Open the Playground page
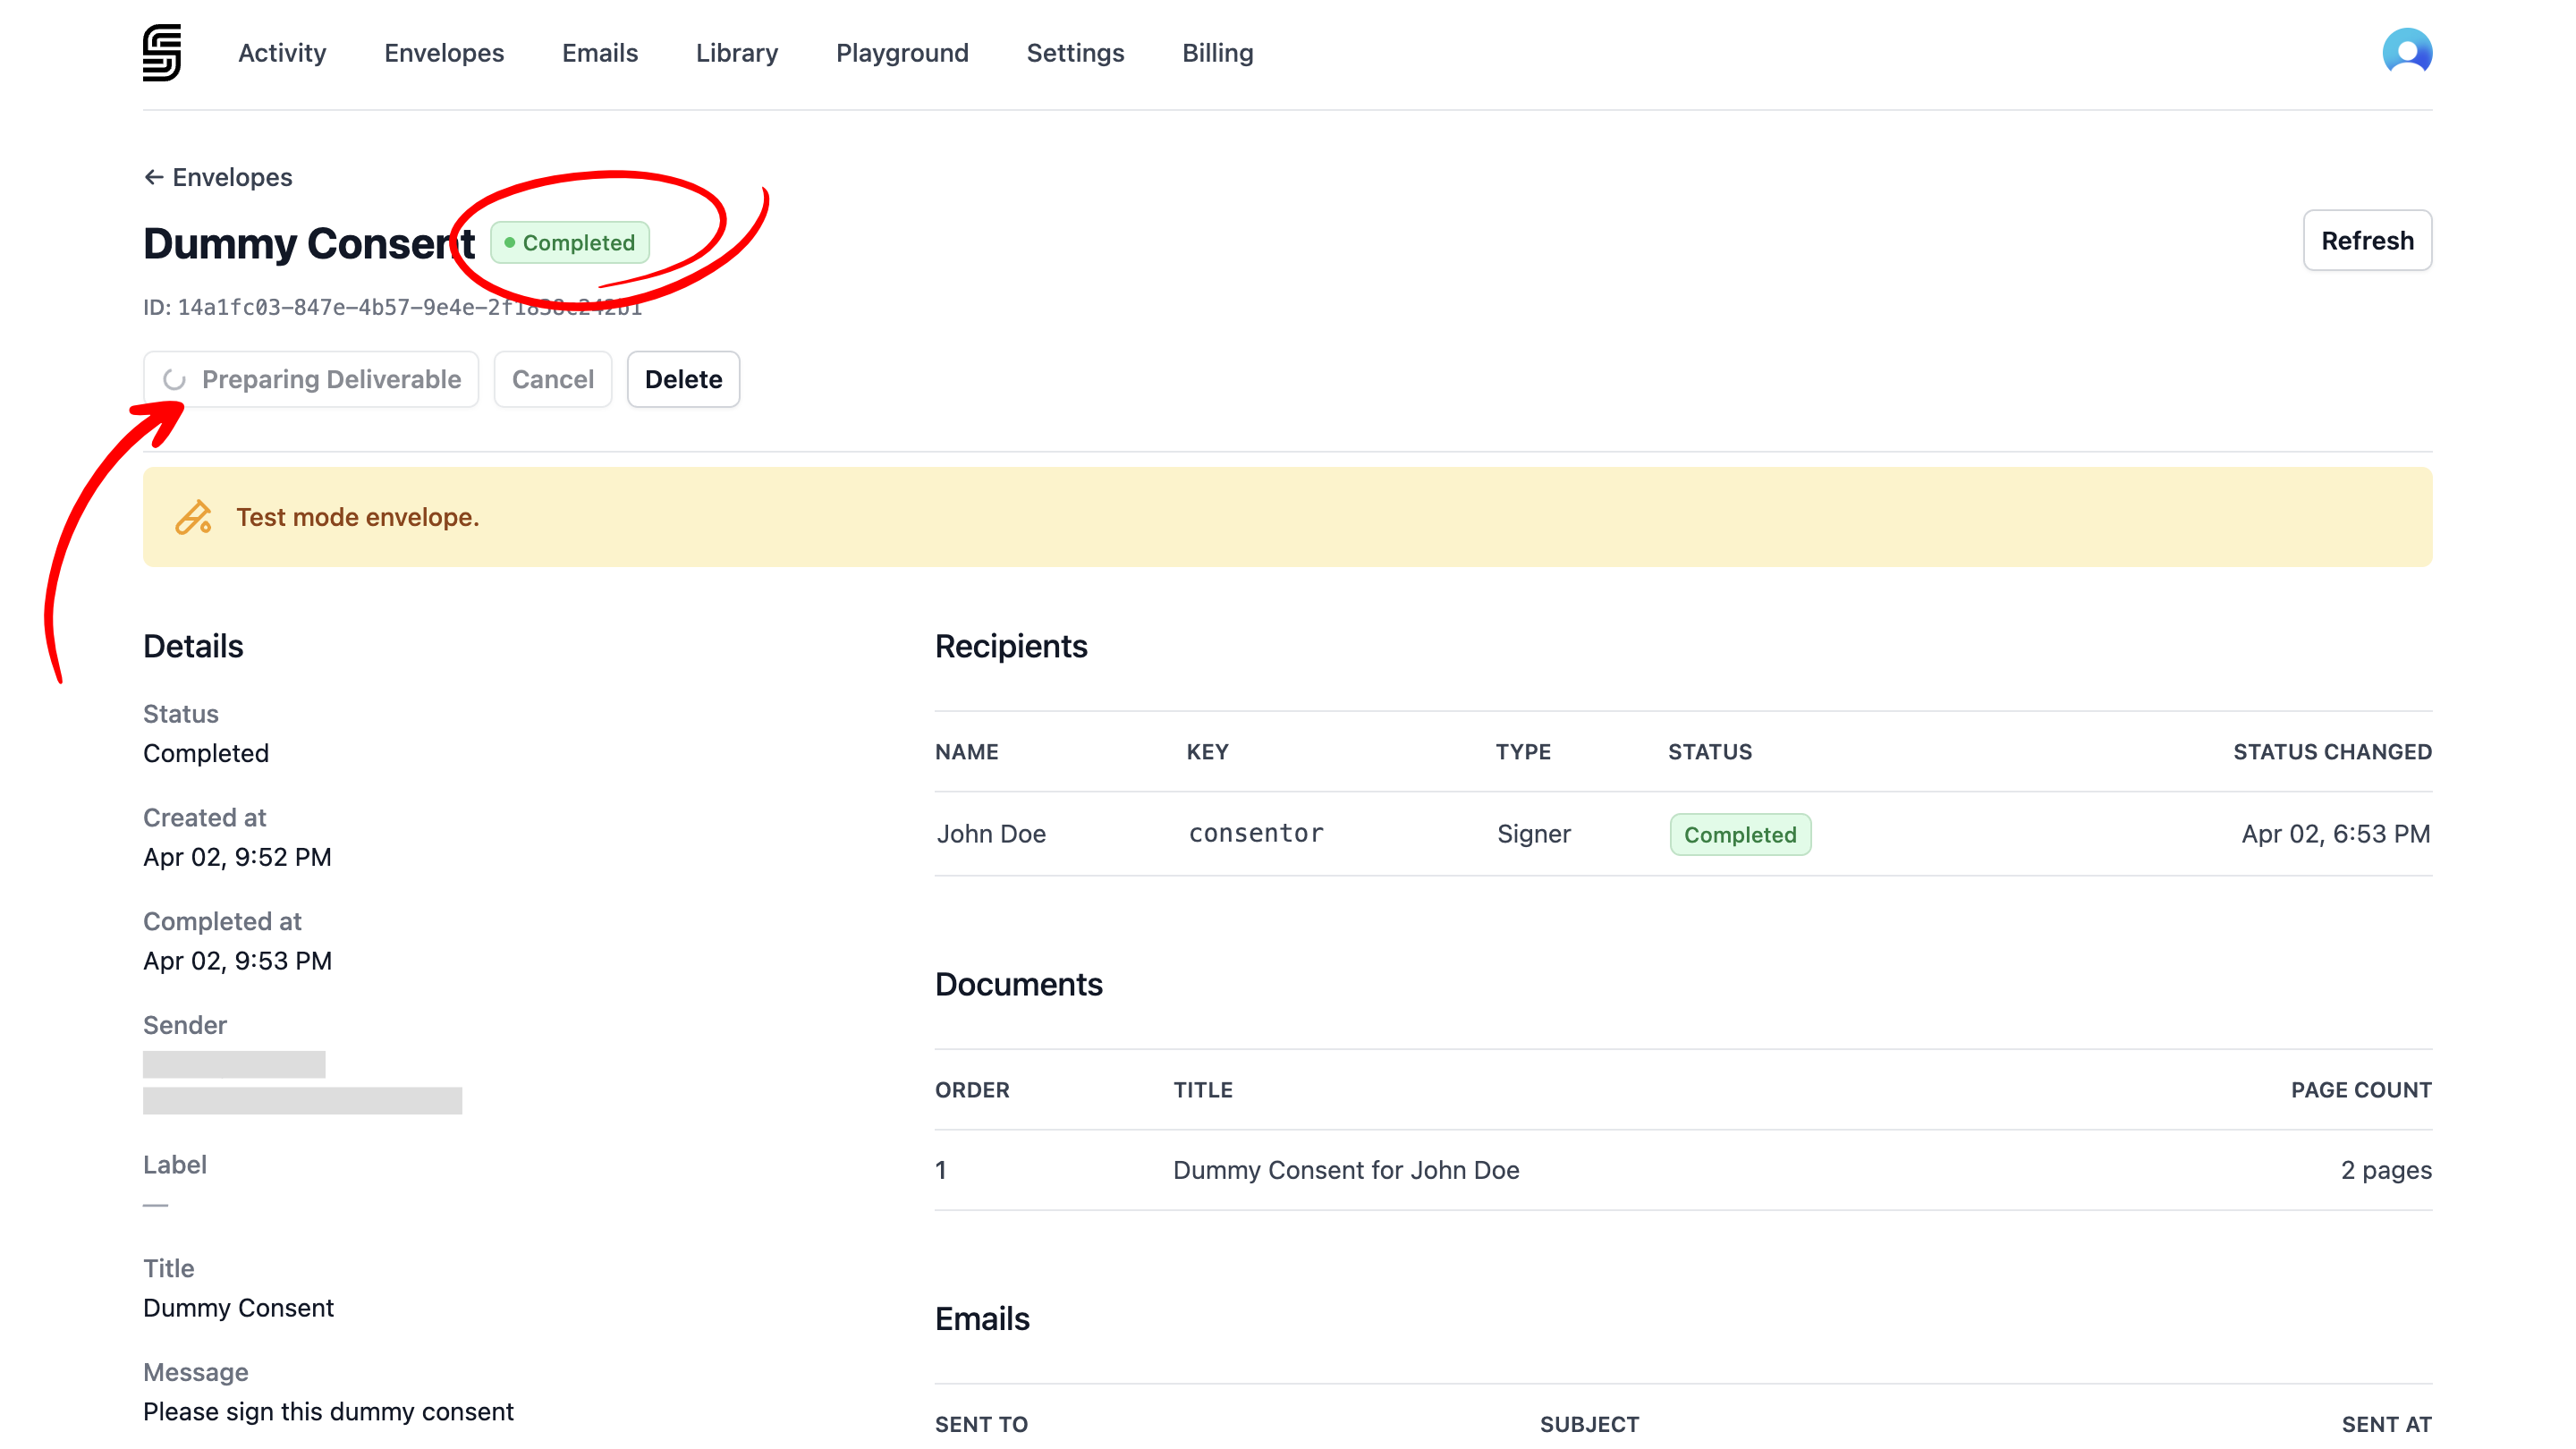2576x1449 pixels. tap(901, 53)
